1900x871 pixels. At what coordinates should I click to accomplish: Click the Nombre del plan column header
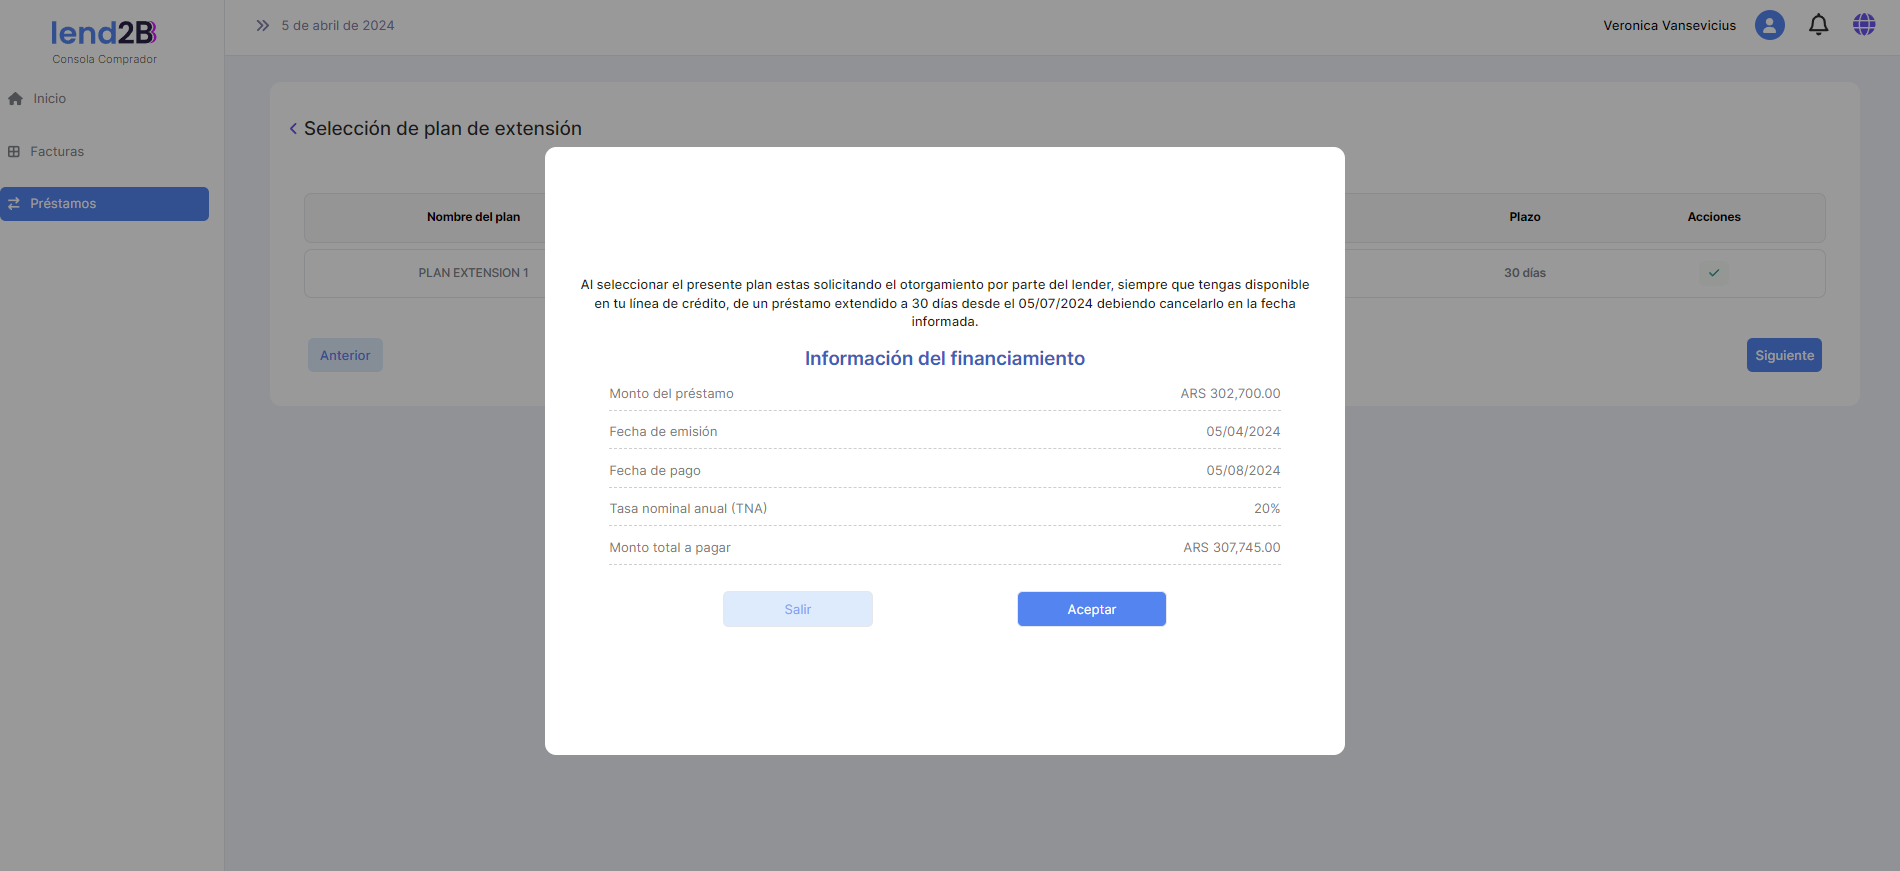point(473,217)
